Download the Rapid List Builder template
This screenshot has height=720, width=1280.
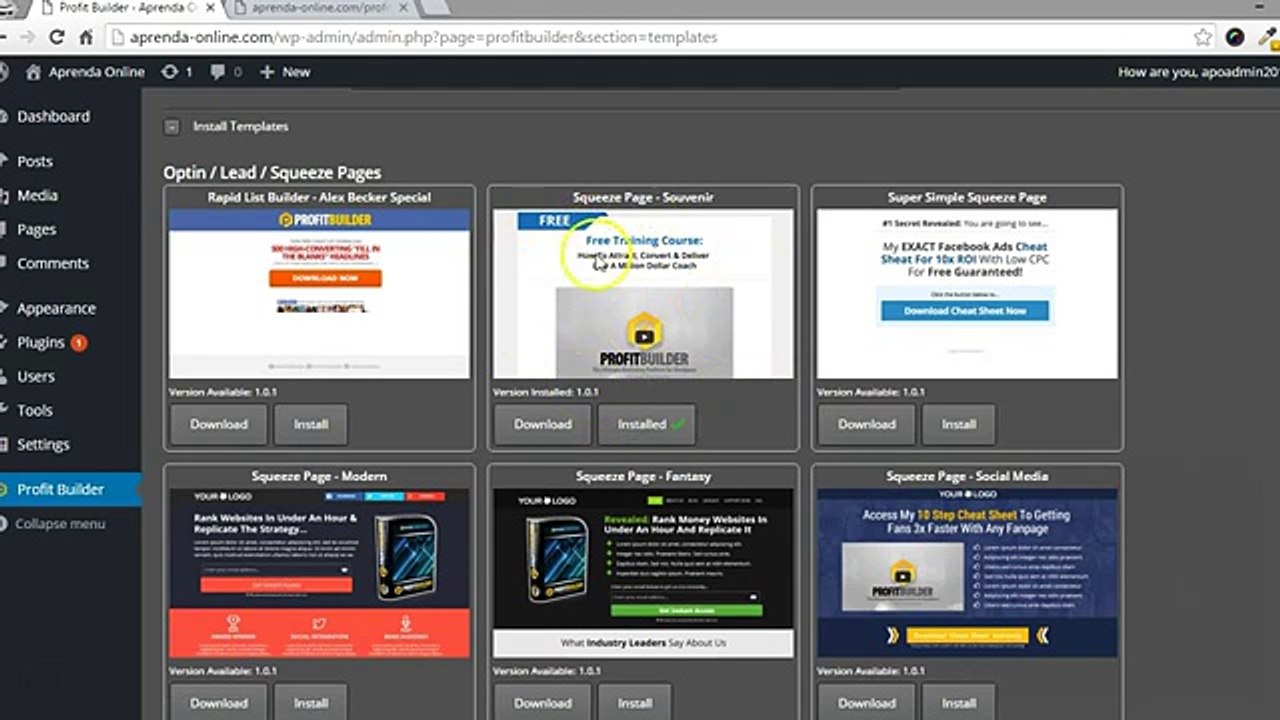coord(219,424)
